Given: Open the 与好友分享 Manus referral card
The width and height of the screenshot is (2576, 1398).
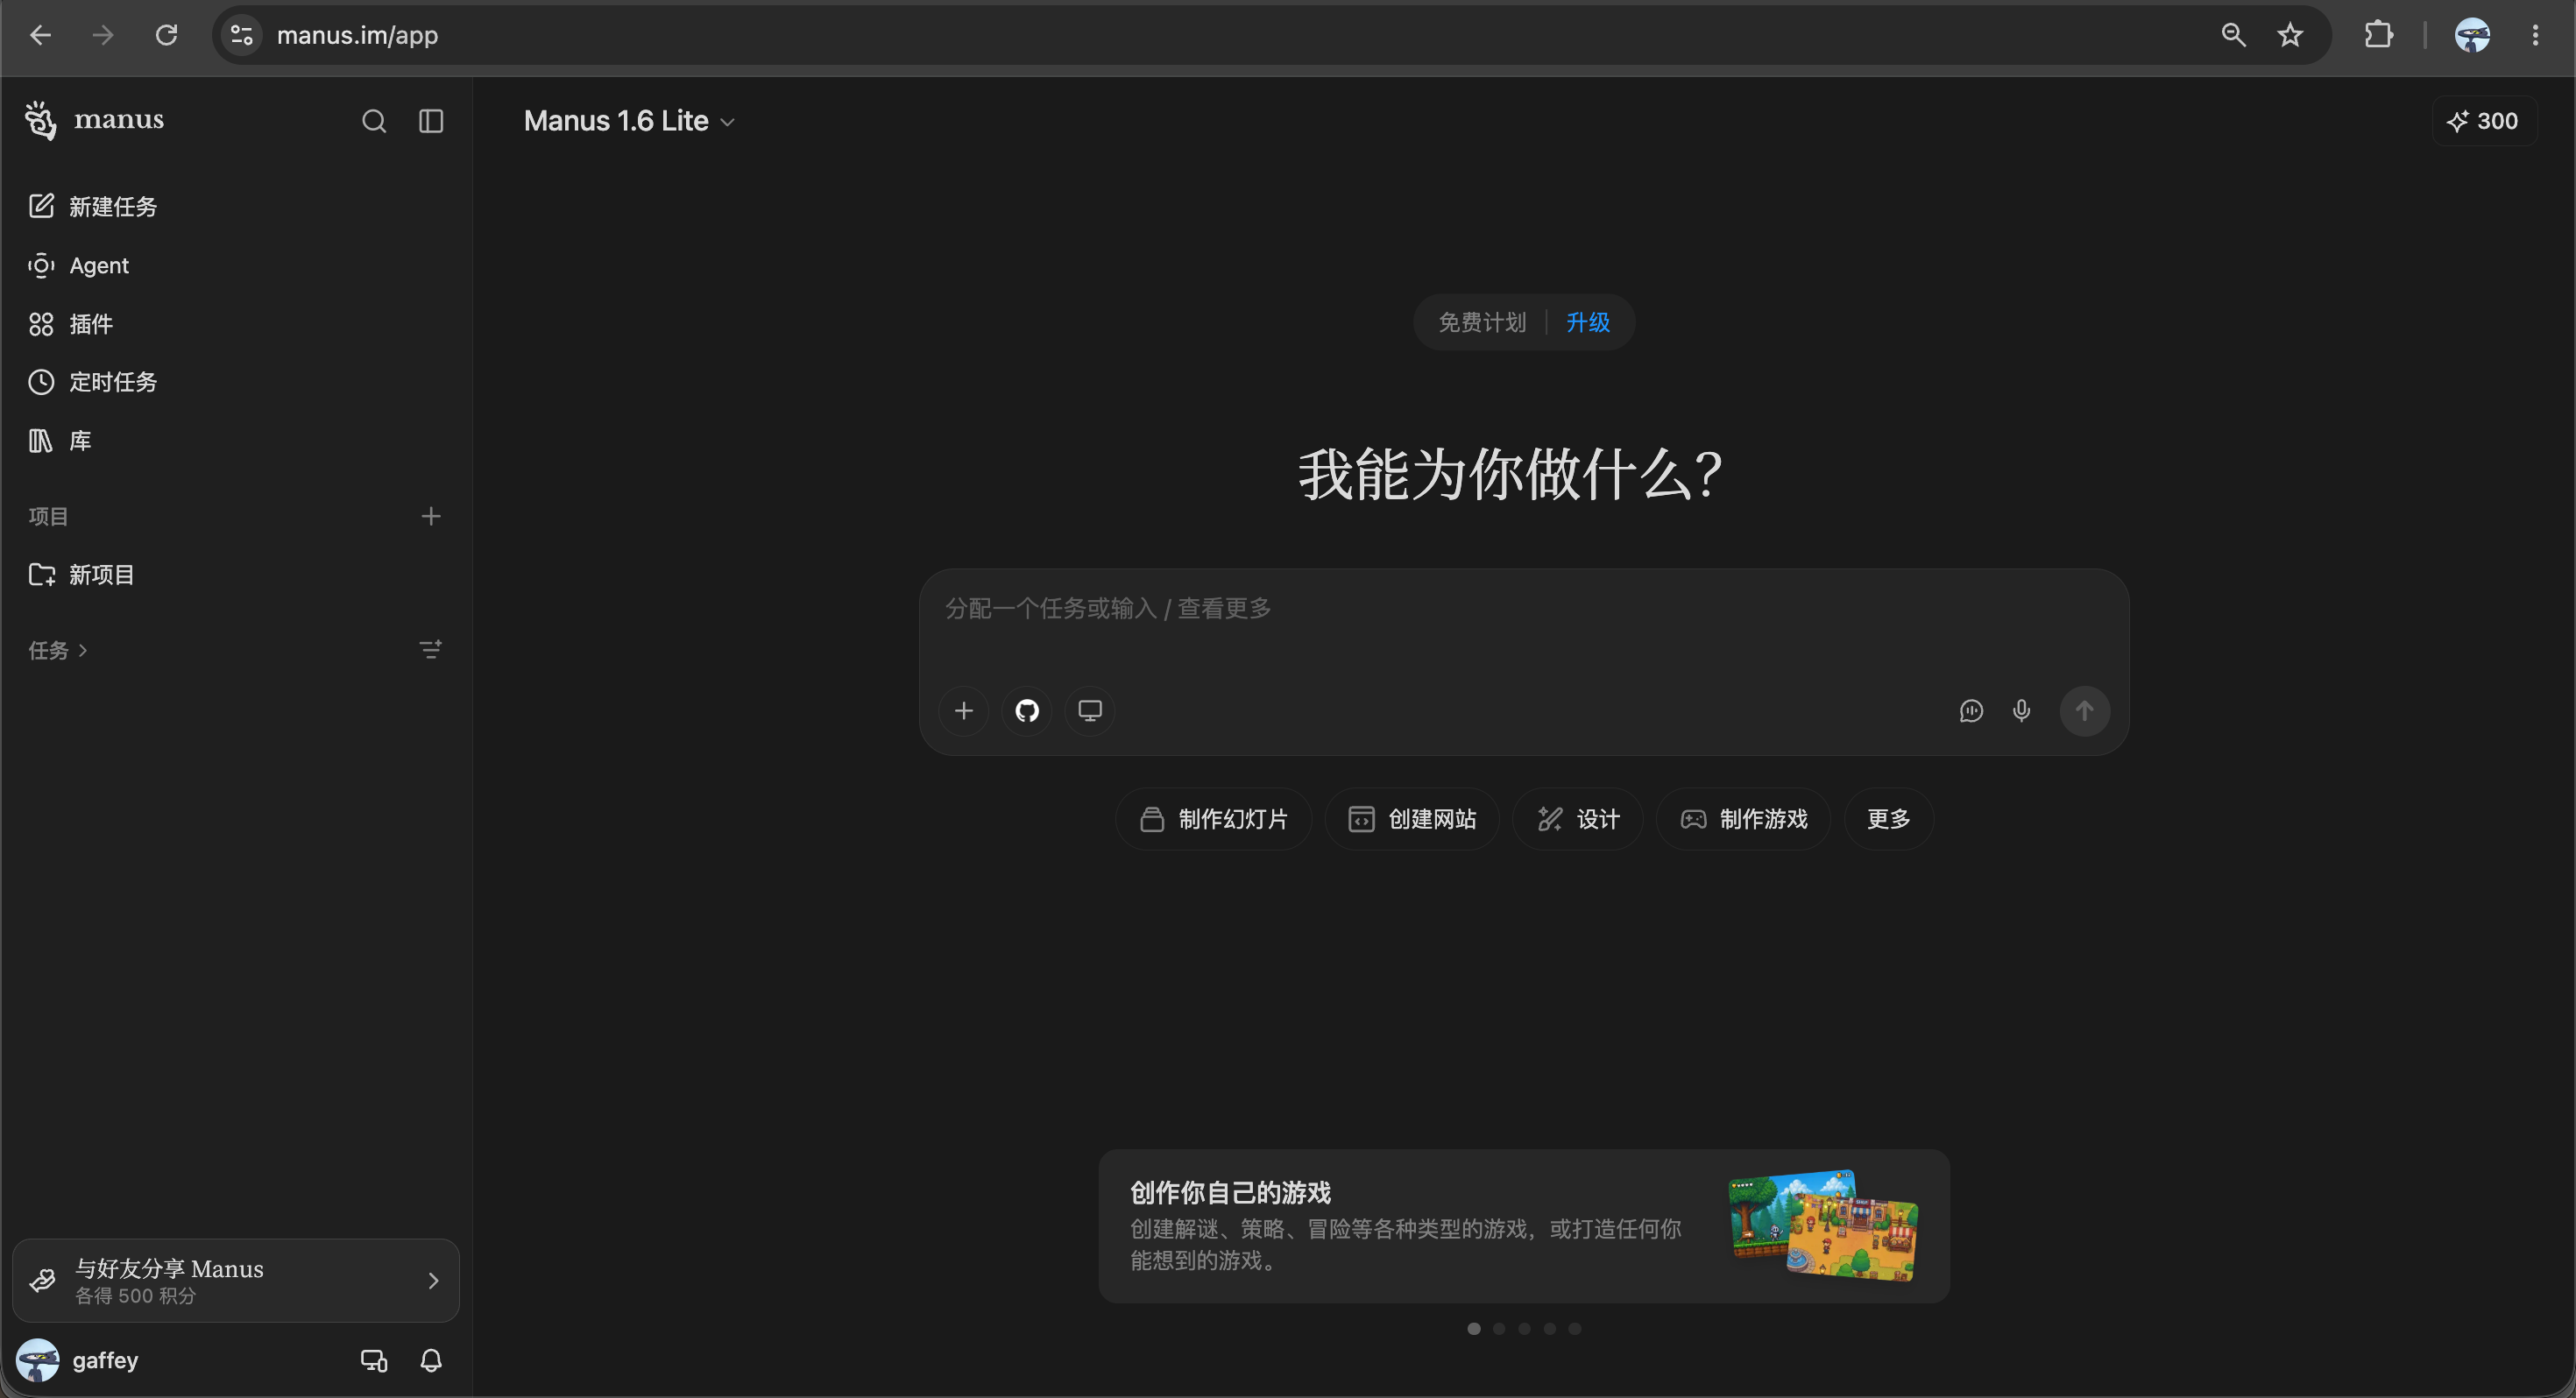Looking at the screenshot, I should [236, 1281].
